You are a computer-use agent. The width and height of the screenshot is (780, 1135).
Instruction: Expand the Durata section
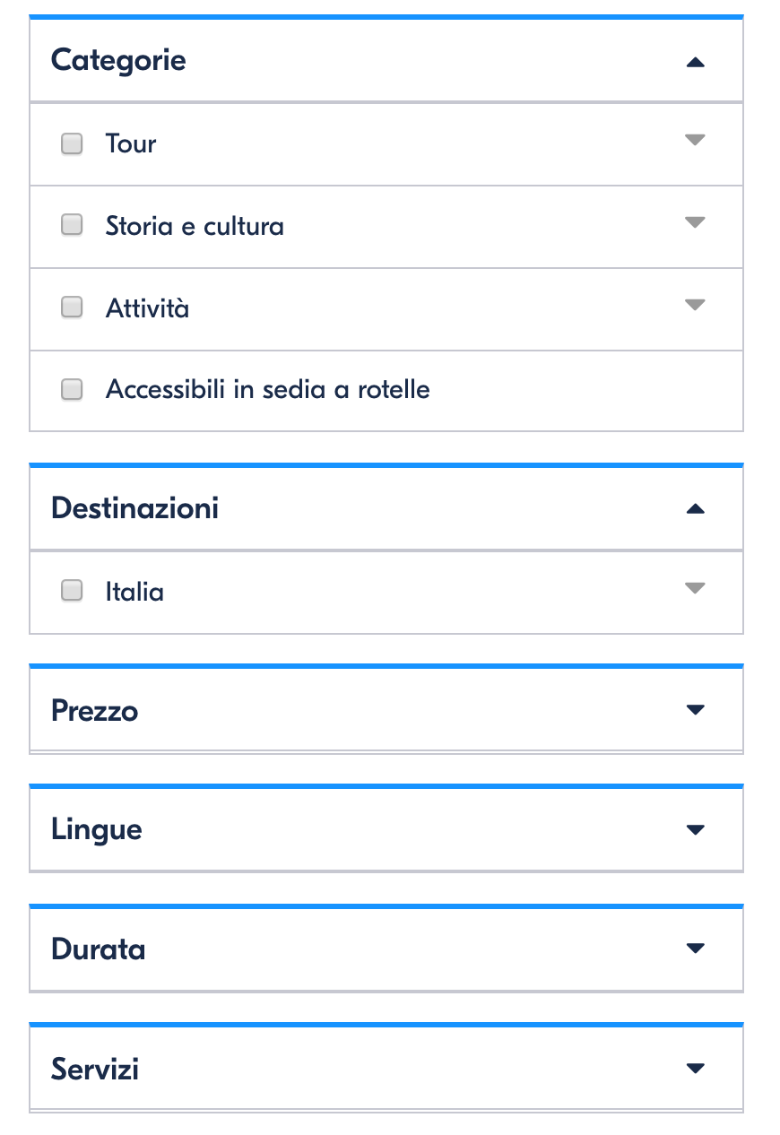695,949
